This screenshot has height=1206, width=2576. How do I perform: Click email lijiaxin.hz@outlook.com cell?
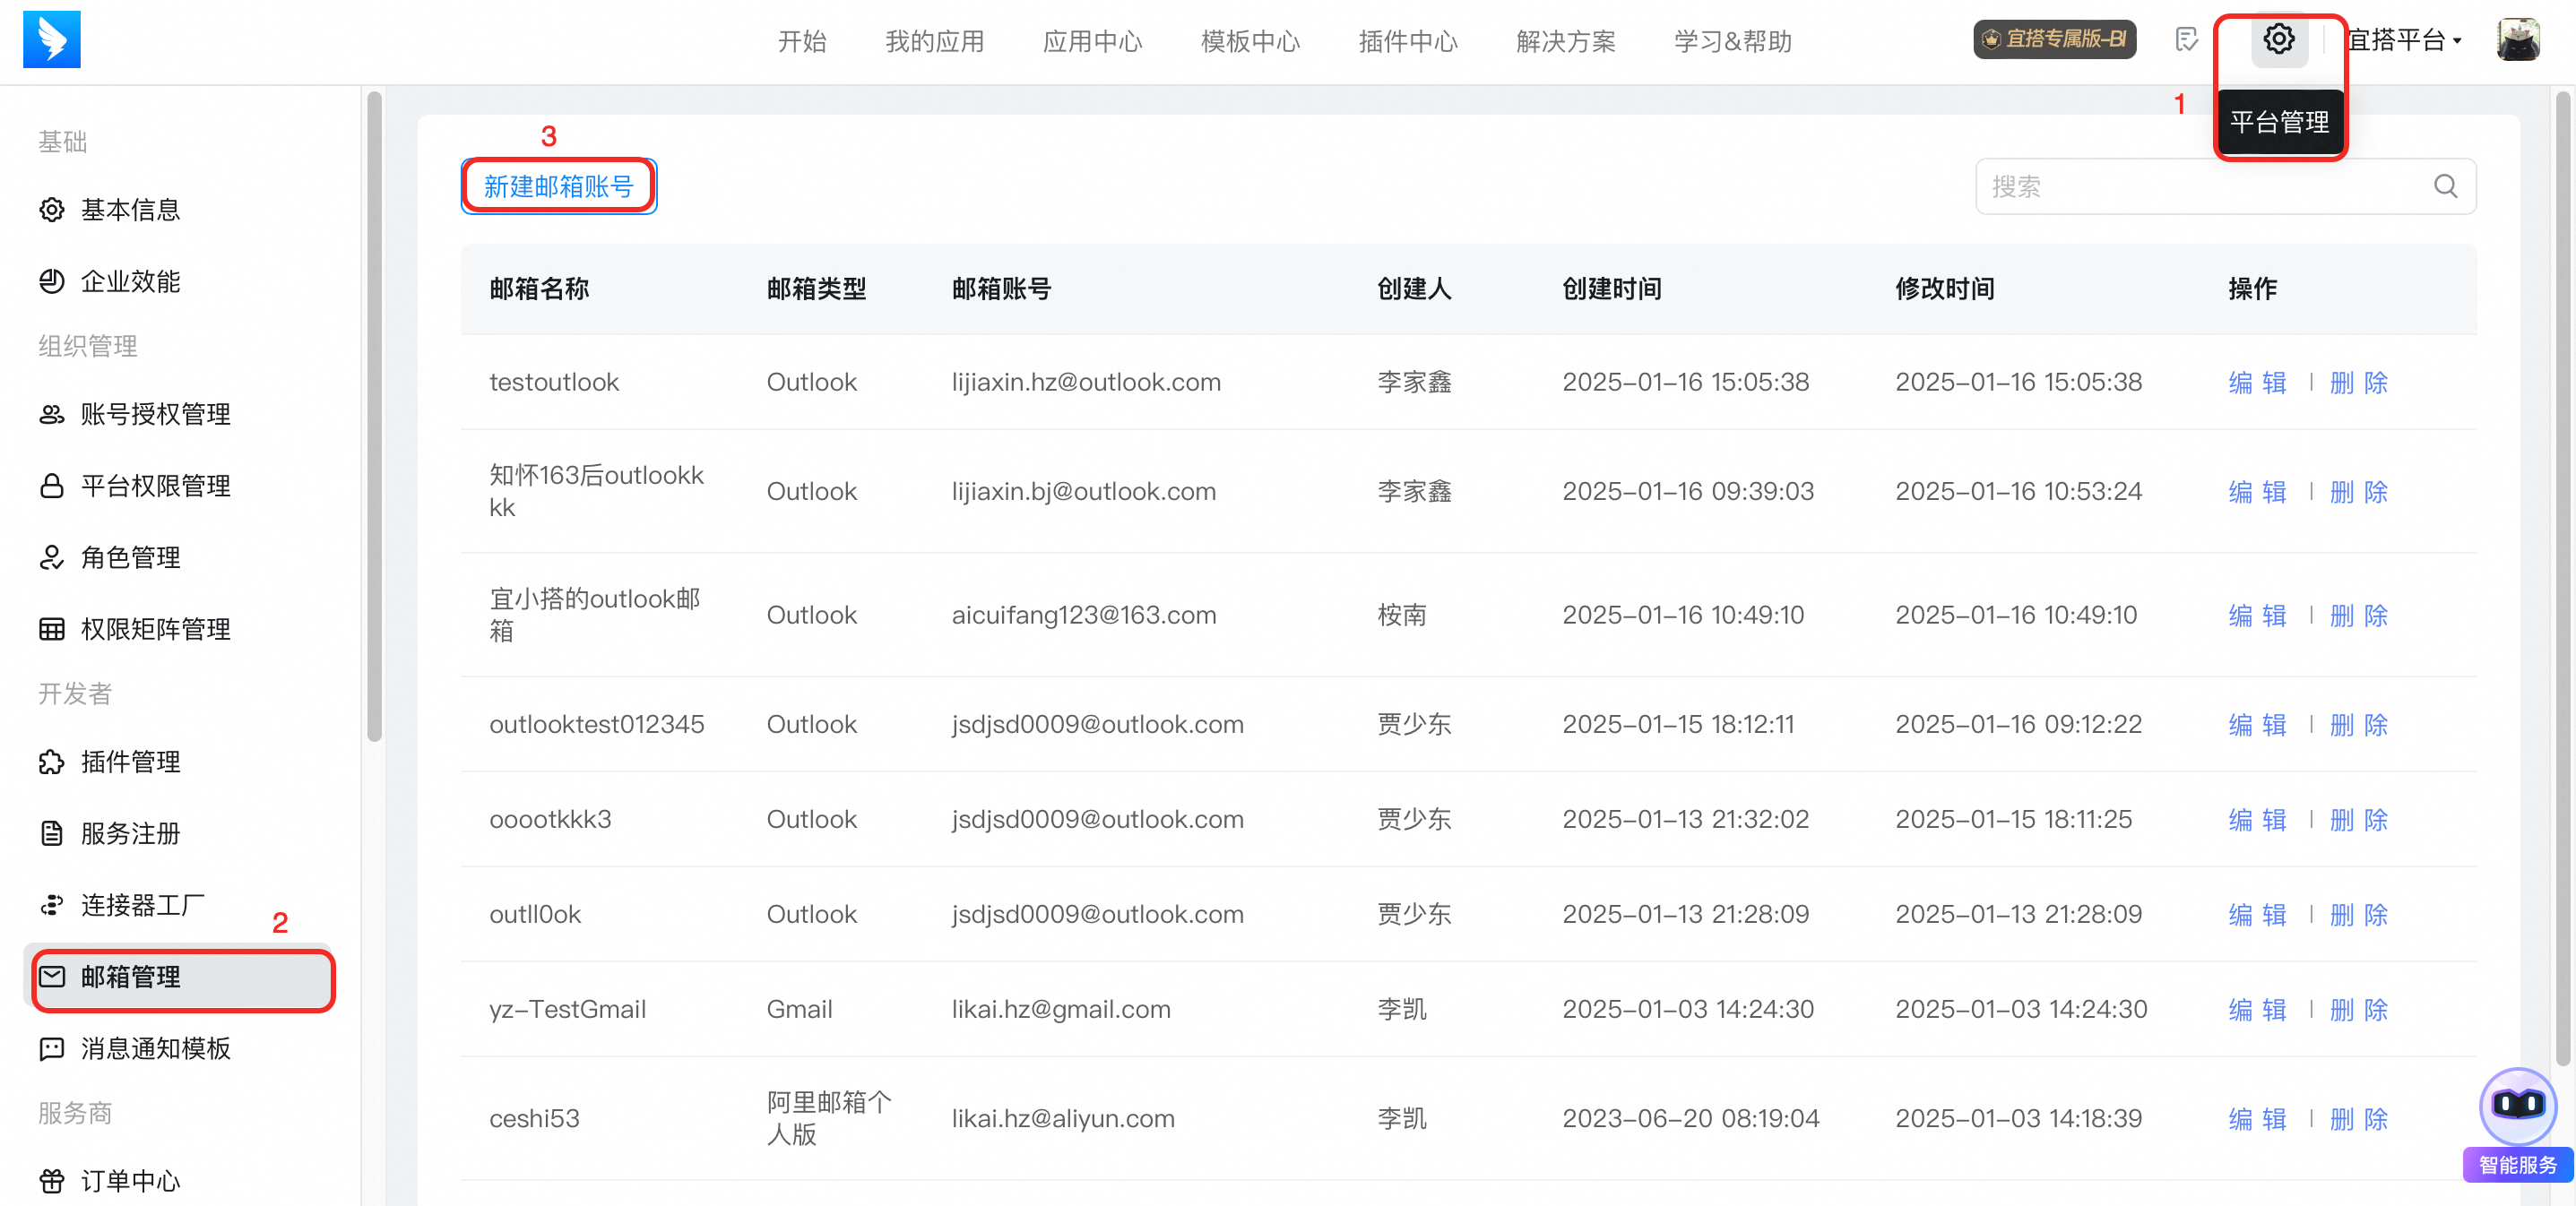1086,383
